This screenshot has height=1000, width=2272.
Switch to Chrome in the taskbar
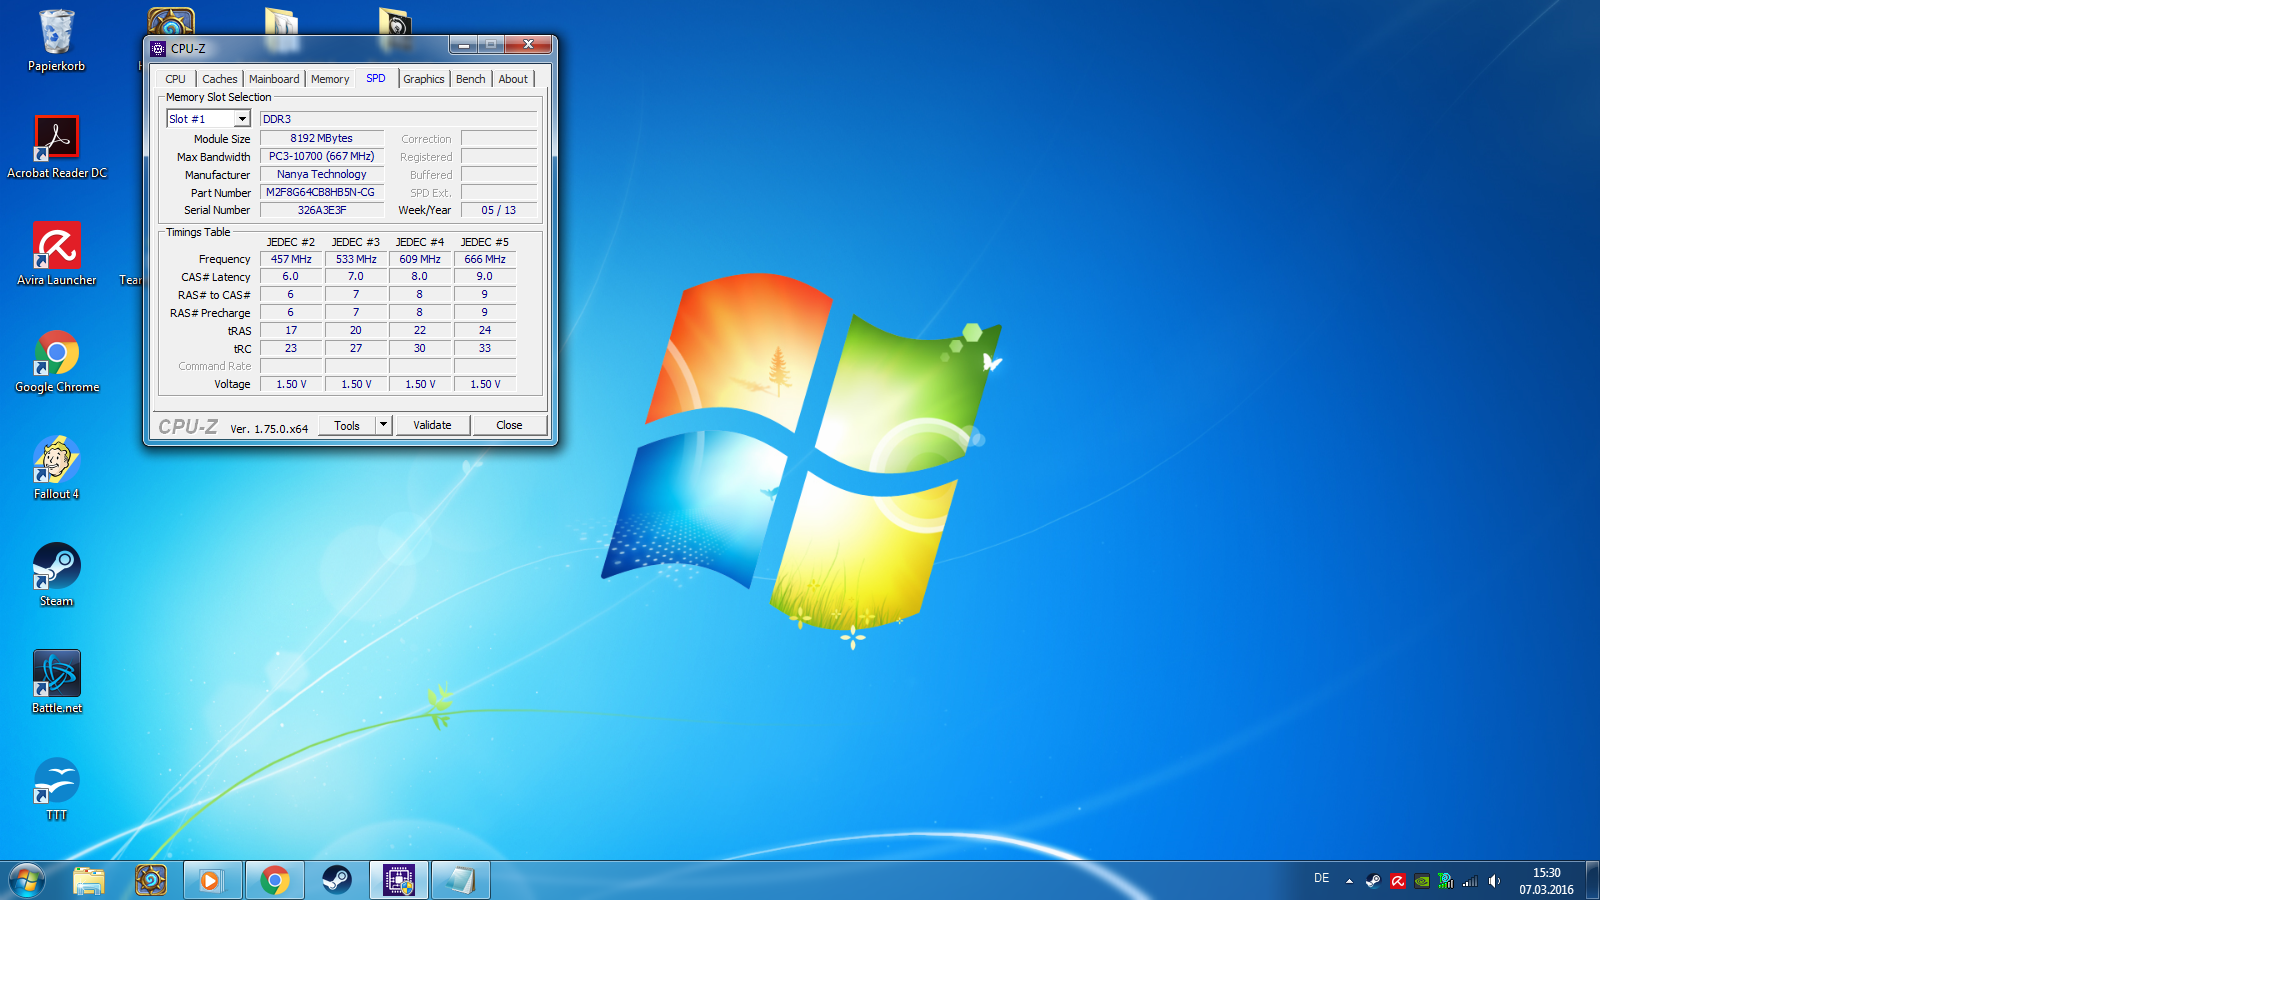tap(274, 880)
